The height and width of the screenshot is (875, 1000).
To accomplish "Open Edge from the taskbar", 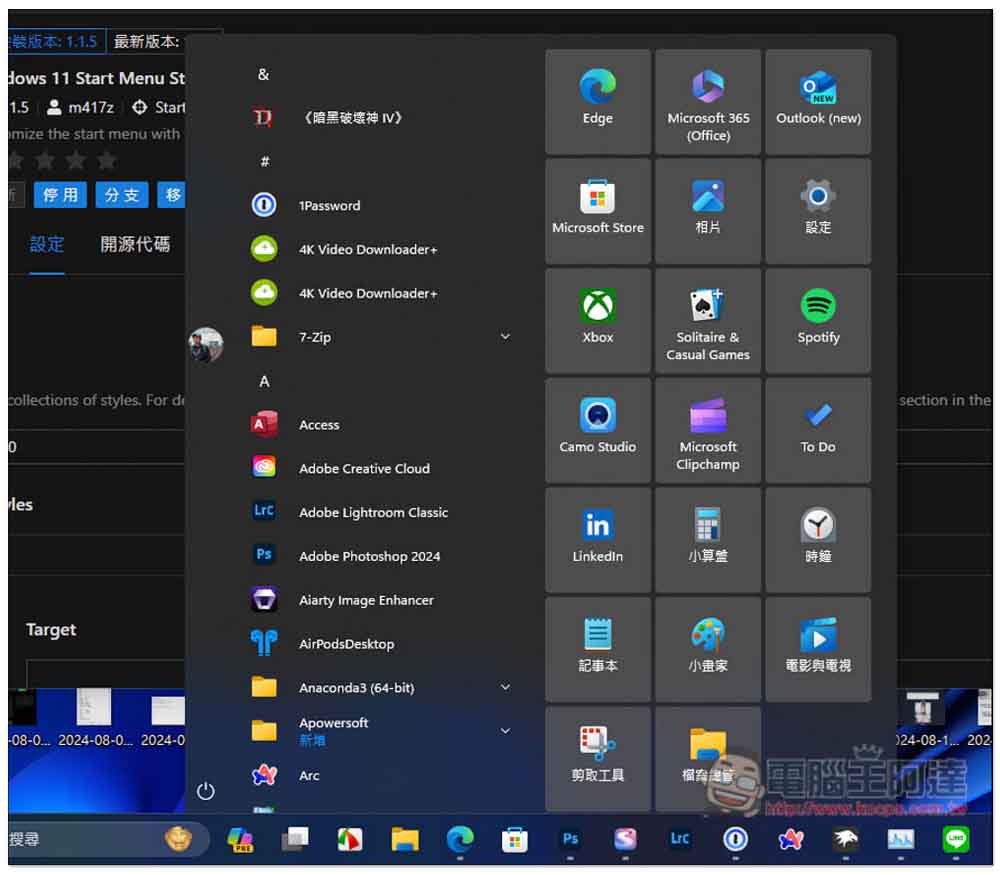I will 460,839.
